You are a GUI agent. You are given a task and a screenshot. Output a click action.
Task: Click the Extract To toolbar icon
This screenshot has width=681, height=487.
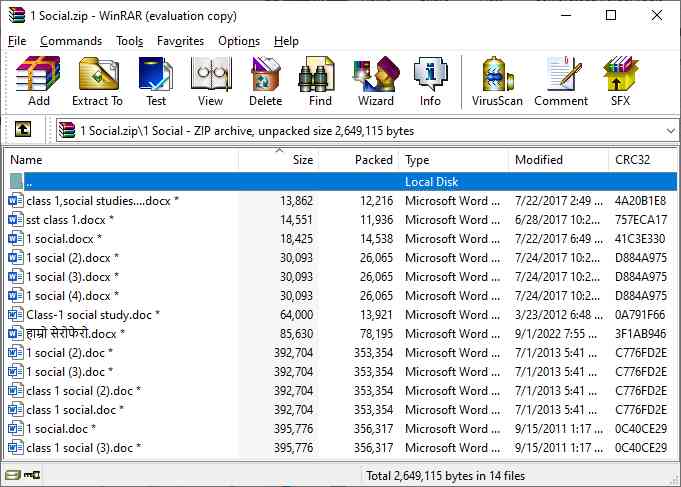click(x=97, y=81)
